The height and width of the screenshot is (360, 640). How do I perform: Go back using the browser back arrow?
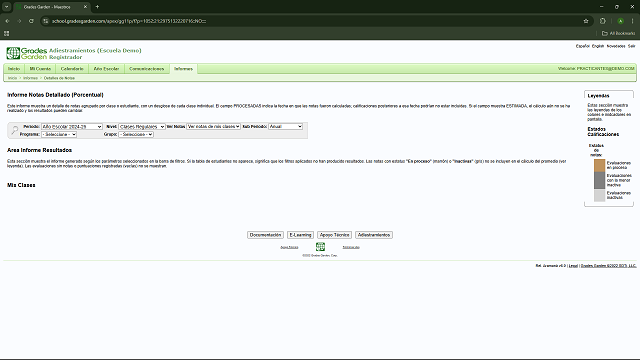[7, 21]
